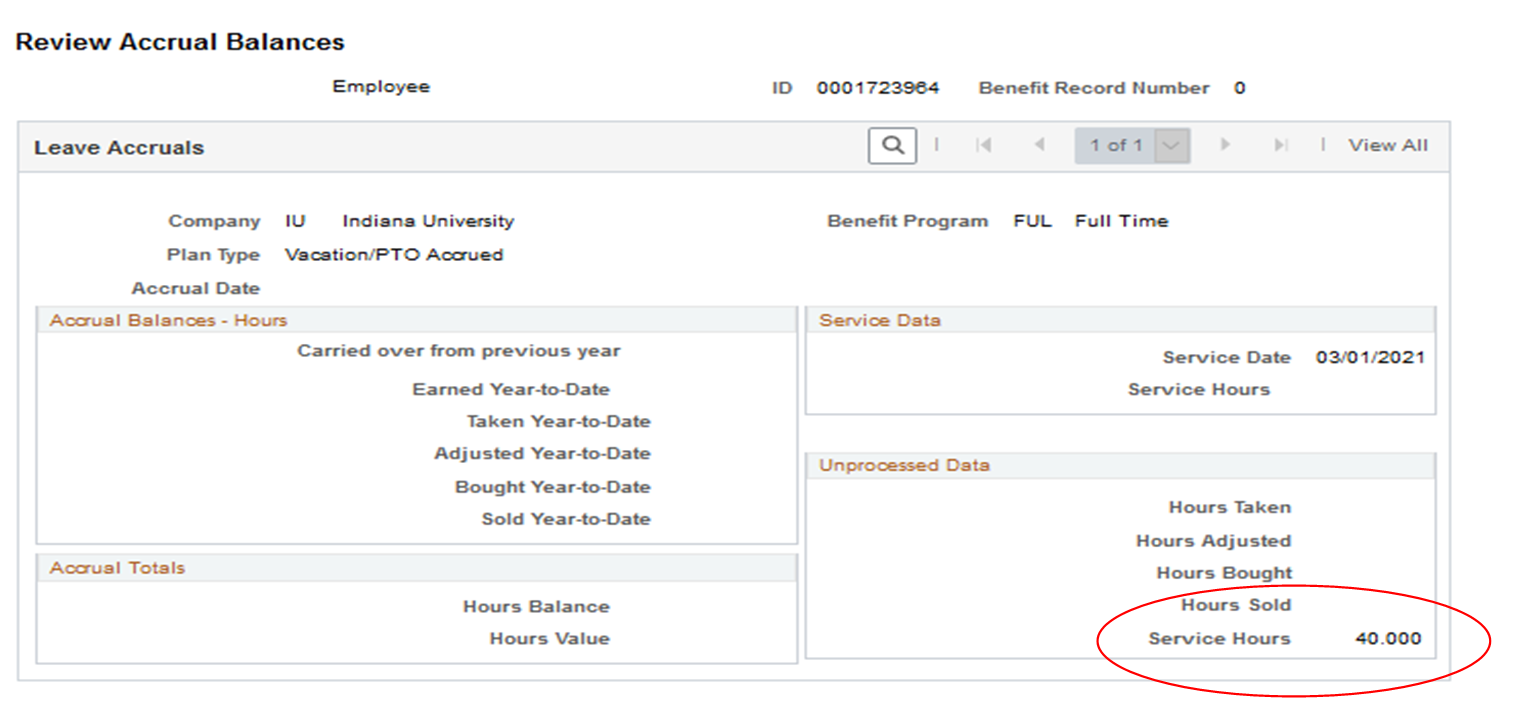The width and height of the screenshot is (1513, 711).
Task: Click the Taken Year-to-Date label
Action: point(559,422)
